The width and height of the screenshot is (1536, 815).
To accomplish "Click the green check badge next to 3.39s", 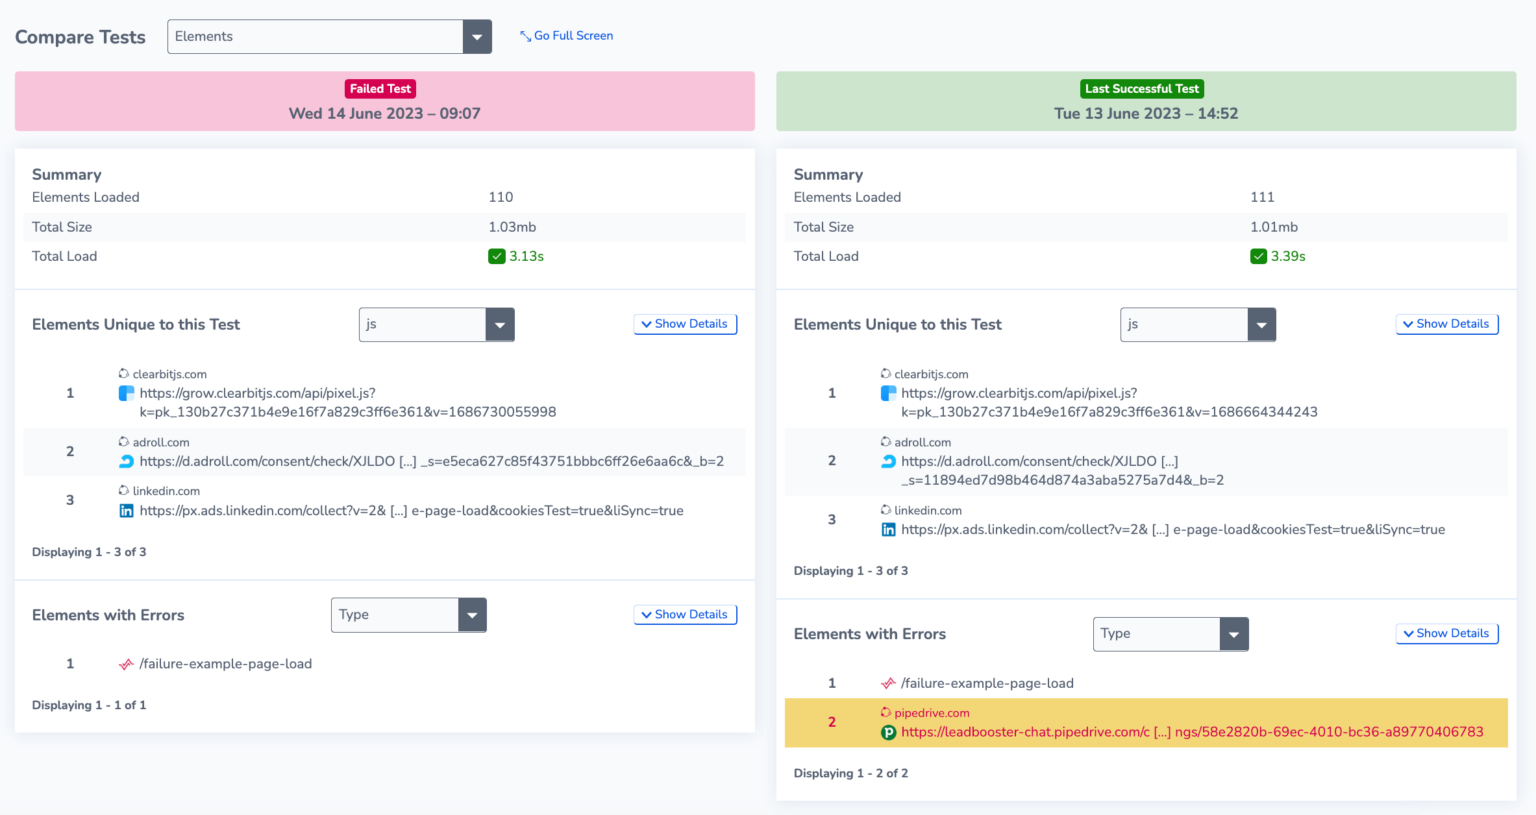I will pos(1259,256).
